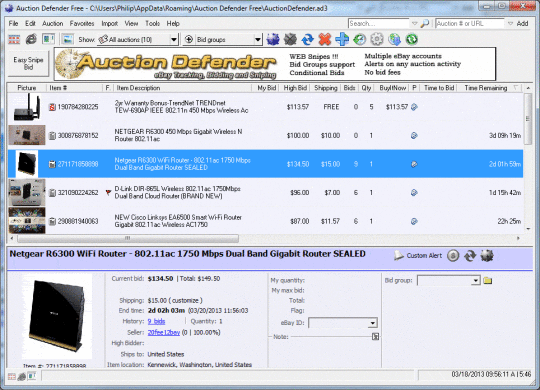The height and width of the screenshot is (390, 540).
Task: Open the Bid groups dropdown
Action: (x=258, y=40)
